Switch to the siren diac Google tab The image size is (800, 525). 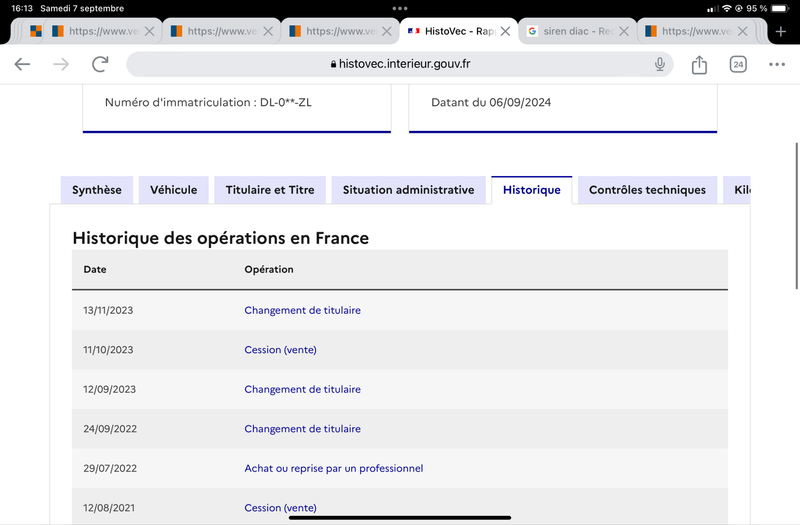(572, 32)
